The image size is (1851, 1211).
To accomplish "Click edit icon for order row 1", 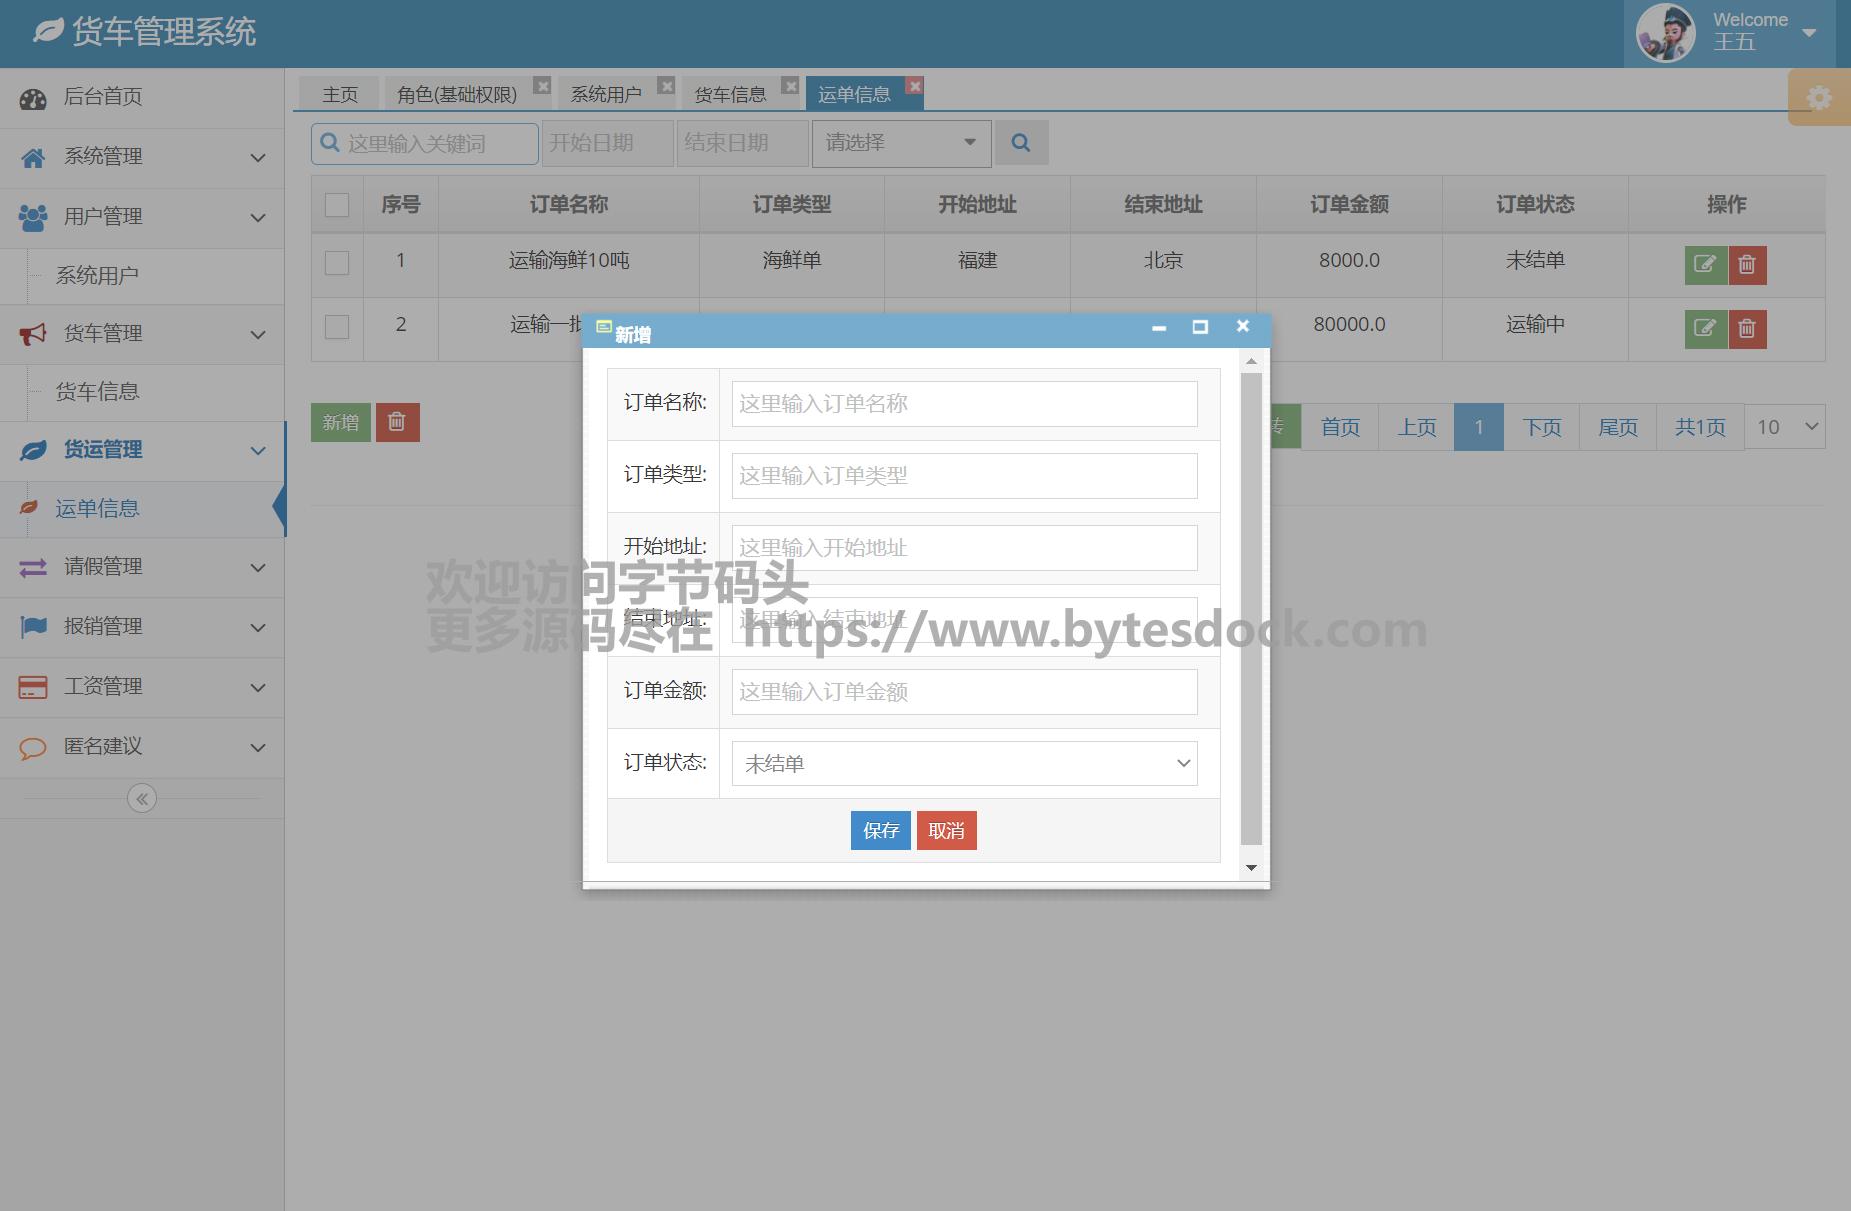I will 1705,265.
